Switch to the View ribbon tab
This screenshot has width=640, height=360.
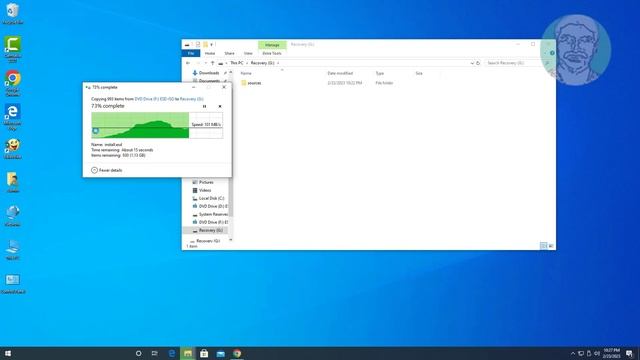[248, 53]
